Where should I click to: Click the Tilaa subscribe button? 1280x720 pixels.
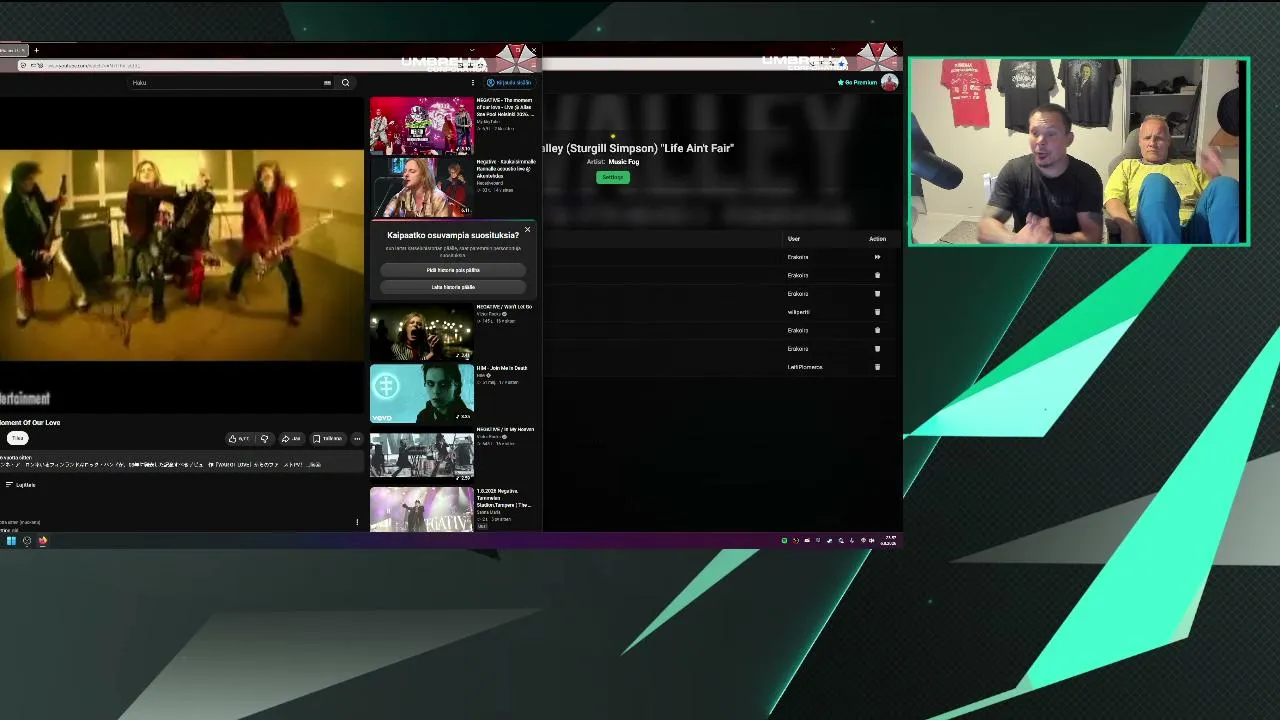click(17, 438)
